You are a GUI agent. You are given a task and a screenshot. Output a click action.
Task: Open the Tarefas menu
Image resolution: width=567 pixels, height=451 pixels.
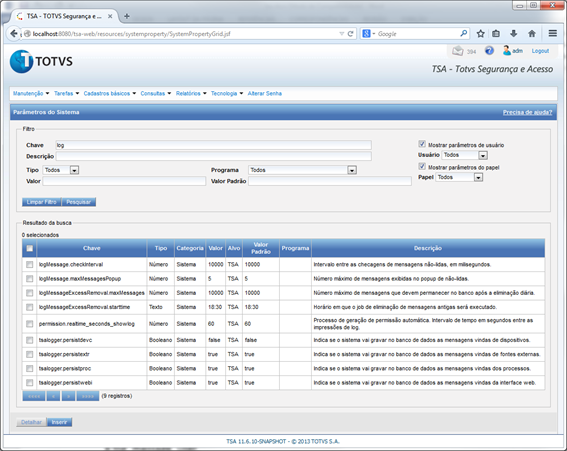tap(67, 93)
